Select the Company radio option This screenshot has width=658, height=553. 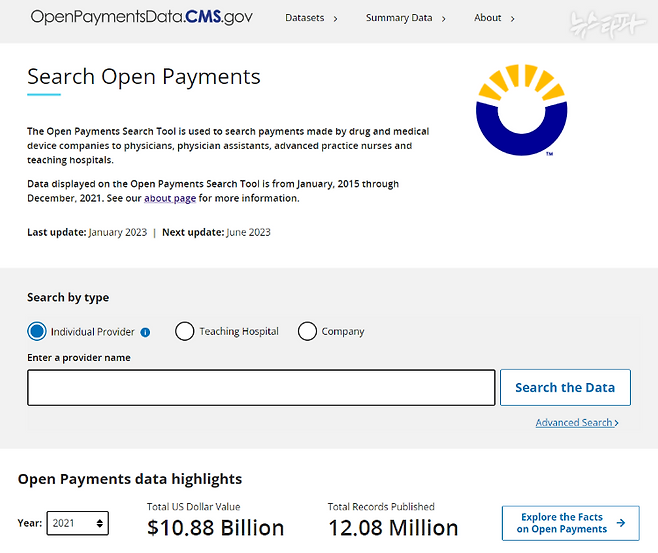point(307,331)
